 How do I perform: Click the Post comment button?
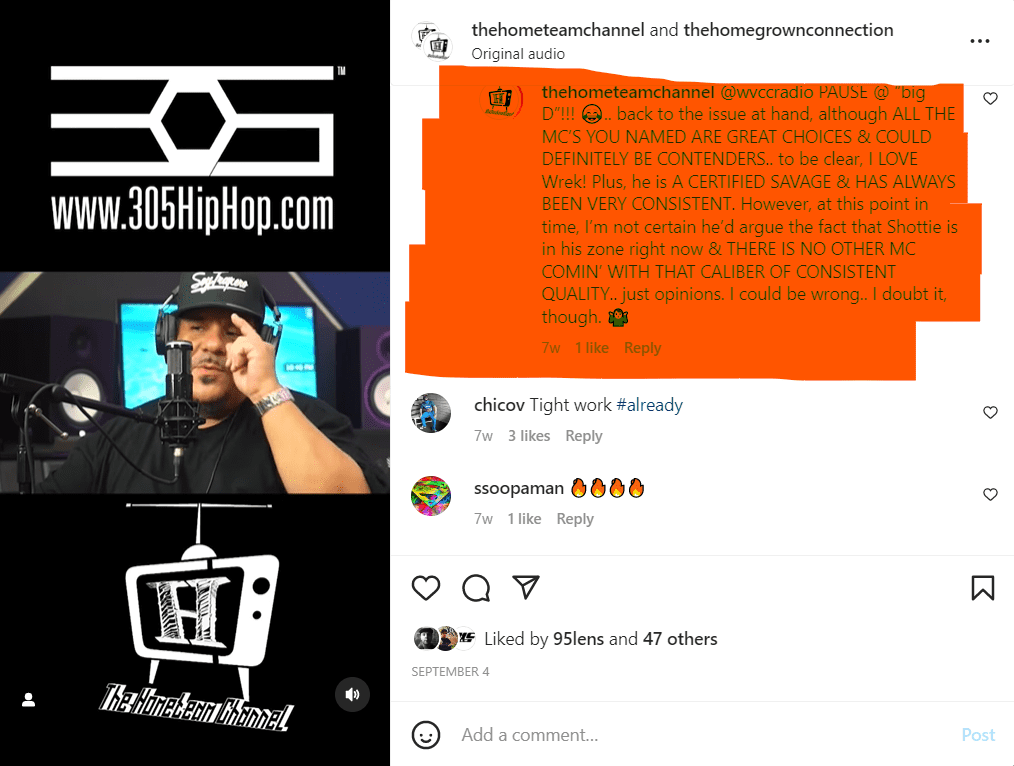point(978,735)
